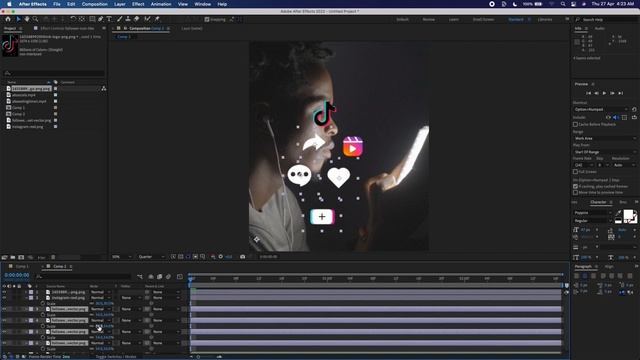640x360 pixels.
Task: Click the Play button in Preview panel
Action: (604, 93)
